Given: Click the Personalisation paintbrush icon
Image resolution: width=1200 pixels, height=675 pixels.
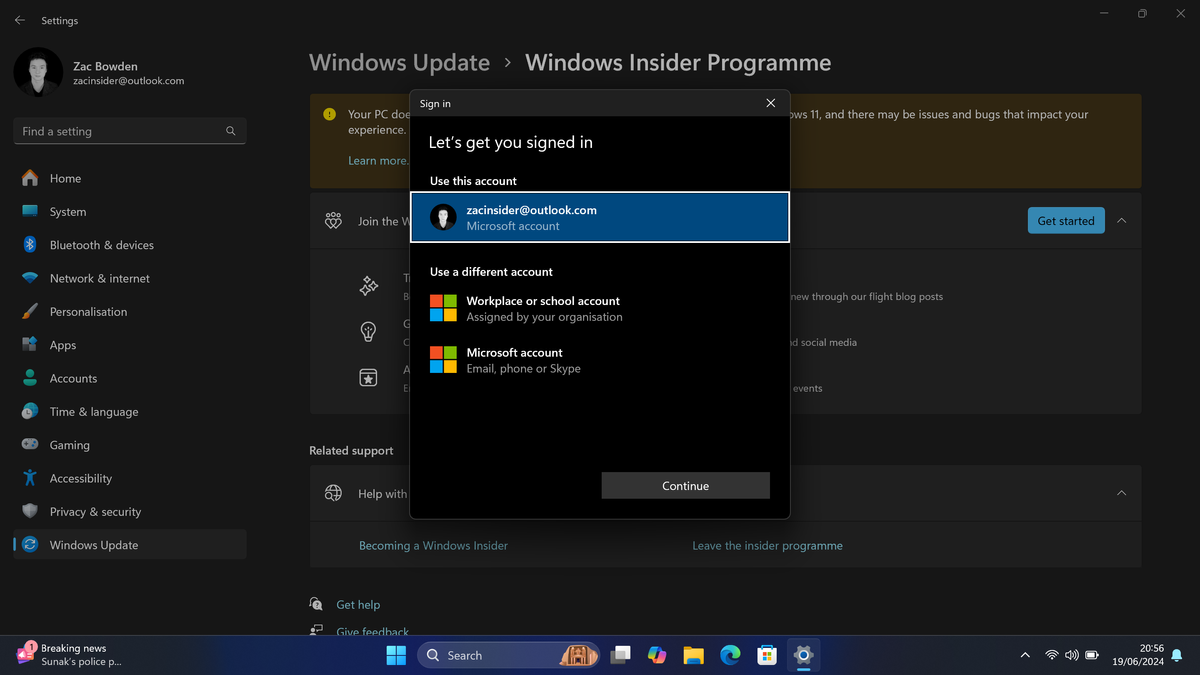Looking at the screenshot, I should [x=30, y=312].
